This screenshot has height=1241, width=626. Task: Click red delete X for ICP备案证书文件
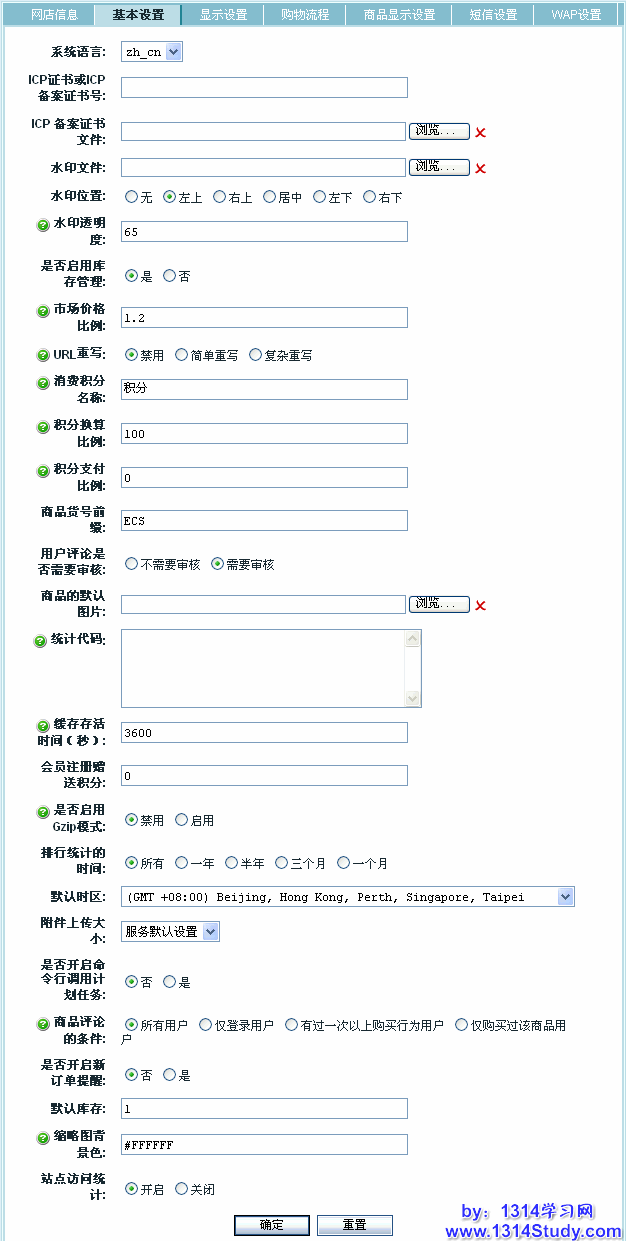pos(480,133)
